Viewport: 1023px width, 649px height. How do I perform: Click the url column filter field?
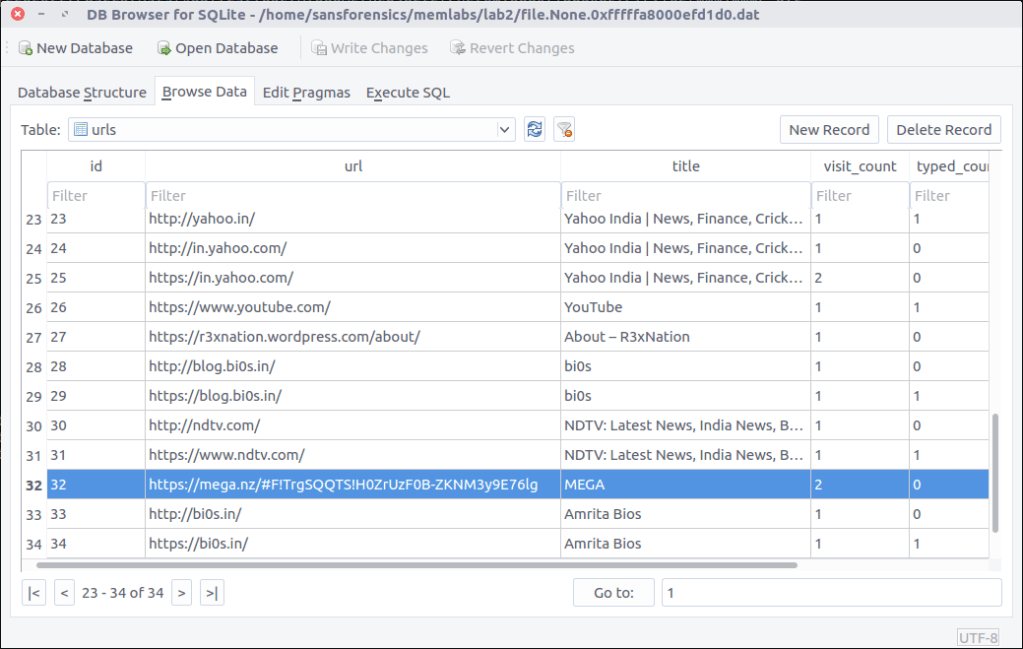click(x=352, y=196)
